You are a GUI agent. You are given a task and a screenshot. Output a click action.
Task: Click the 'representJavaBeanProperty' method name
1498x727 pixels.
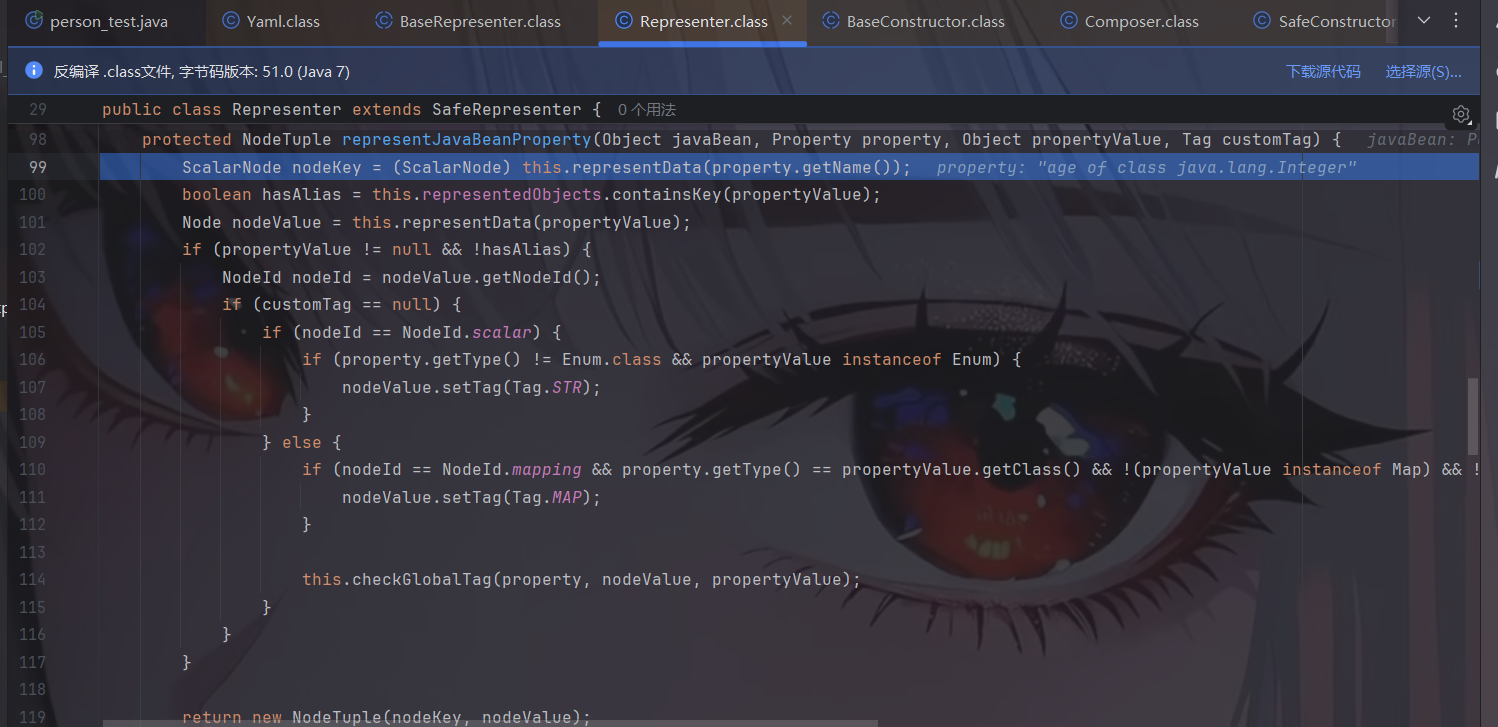click(x=467, y=139)
